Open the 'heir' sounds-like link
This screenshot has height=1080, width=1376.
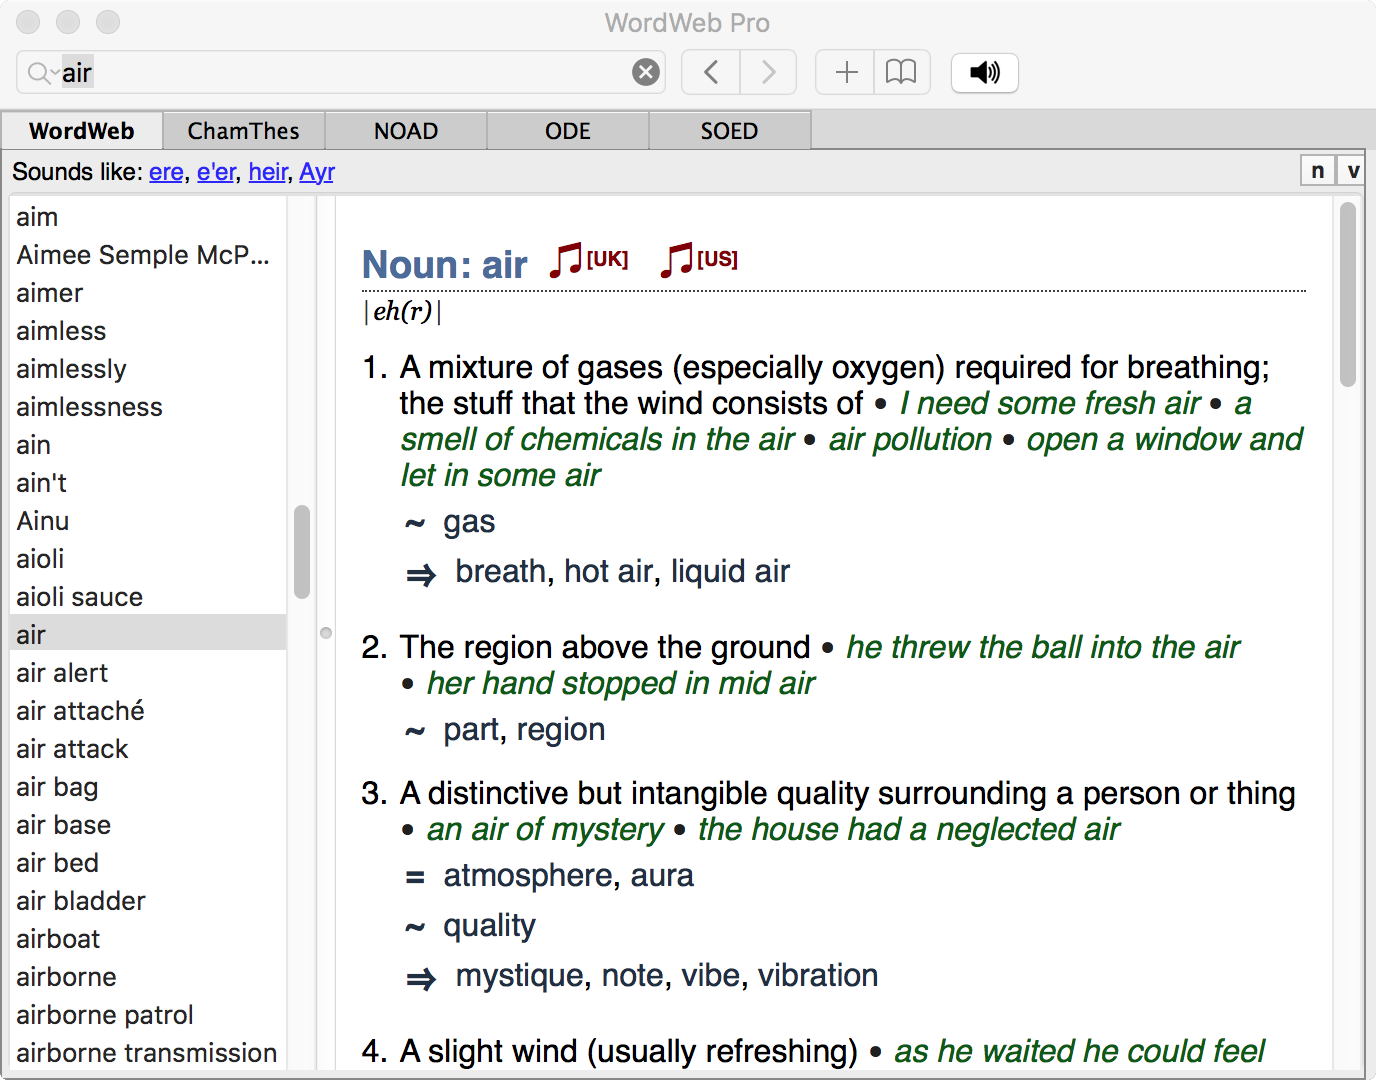(x=267, y=172)
